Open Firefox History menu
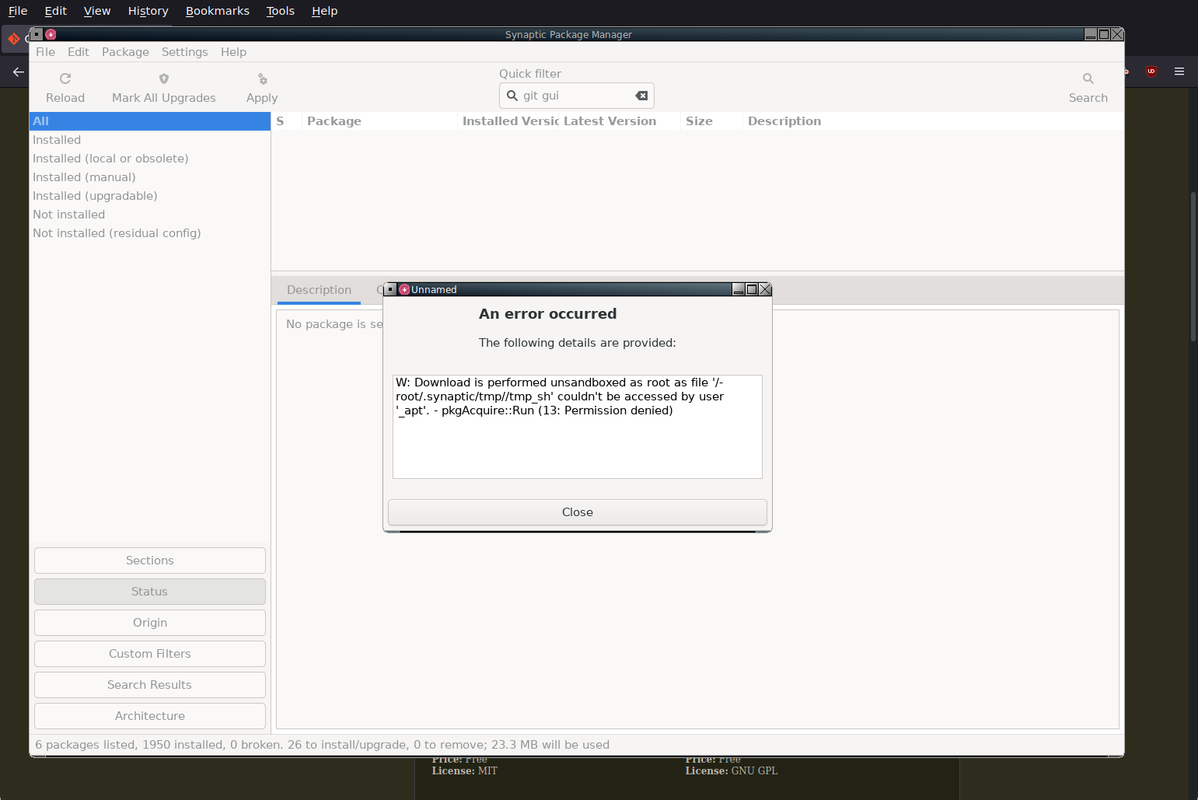Viewport: 1198px width, 800px height. [x=147, y=11]
